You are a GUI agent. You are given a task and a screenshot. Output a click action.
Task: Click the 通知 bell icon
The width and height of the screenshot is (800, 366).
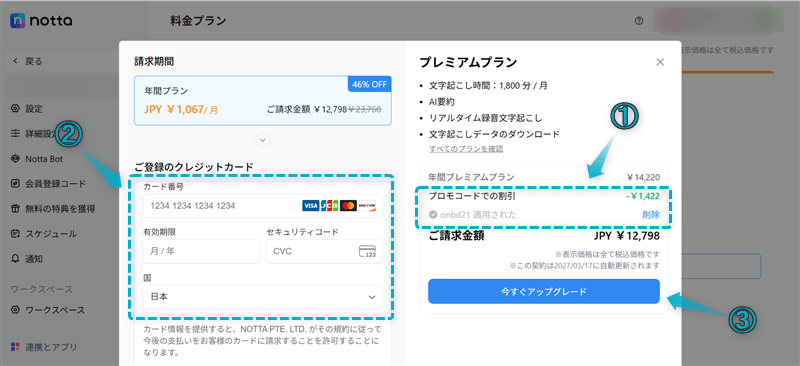click(x=15, y=259)
